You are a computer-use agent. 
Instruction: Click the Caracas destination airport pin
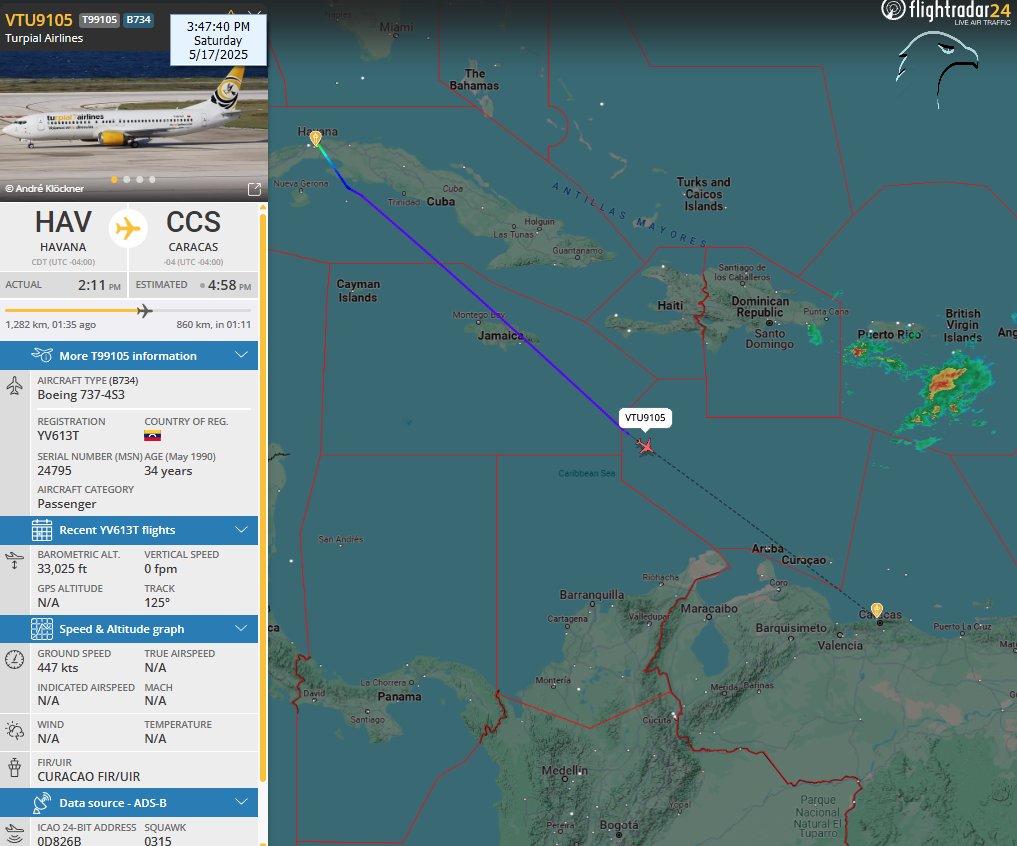click(876, 610)
